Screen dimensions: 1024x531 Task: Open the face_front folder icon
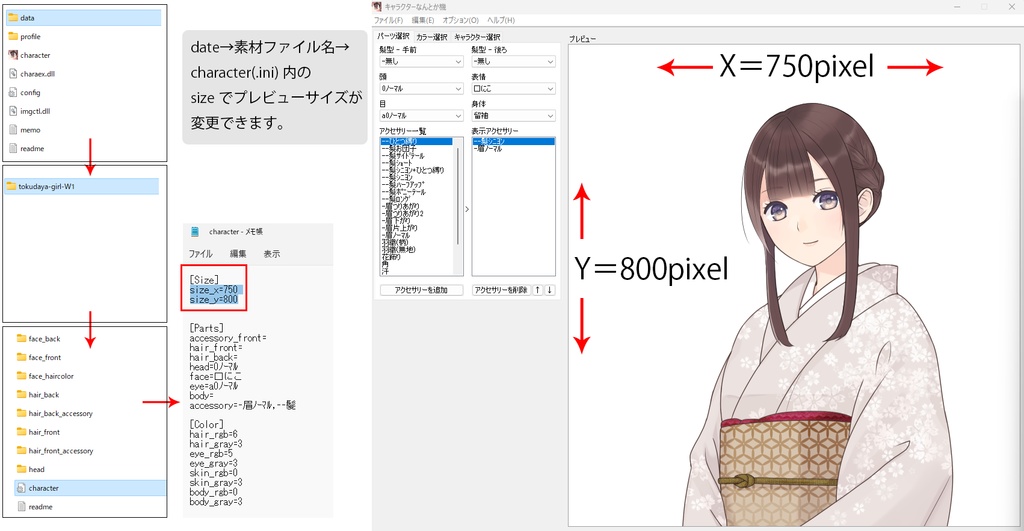(x=21, y=357)
